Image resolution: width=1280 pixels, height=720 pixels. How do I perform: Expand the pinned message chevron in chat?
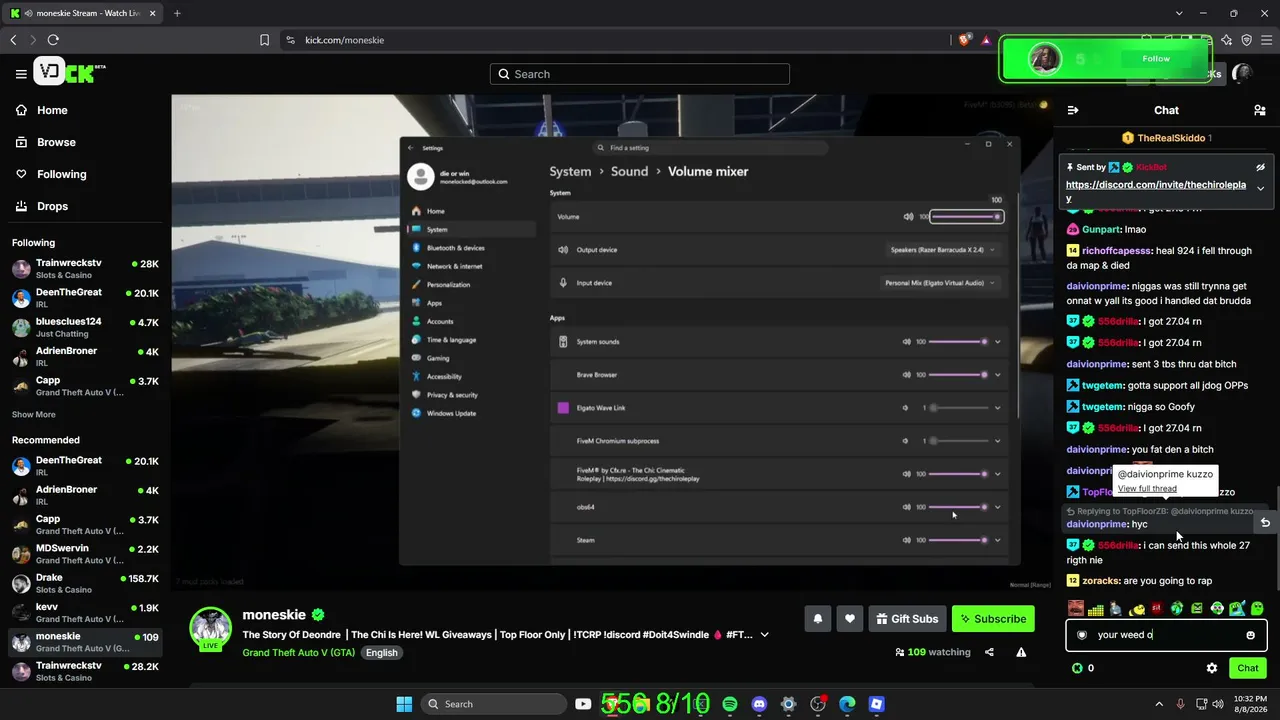[1261, 189]
